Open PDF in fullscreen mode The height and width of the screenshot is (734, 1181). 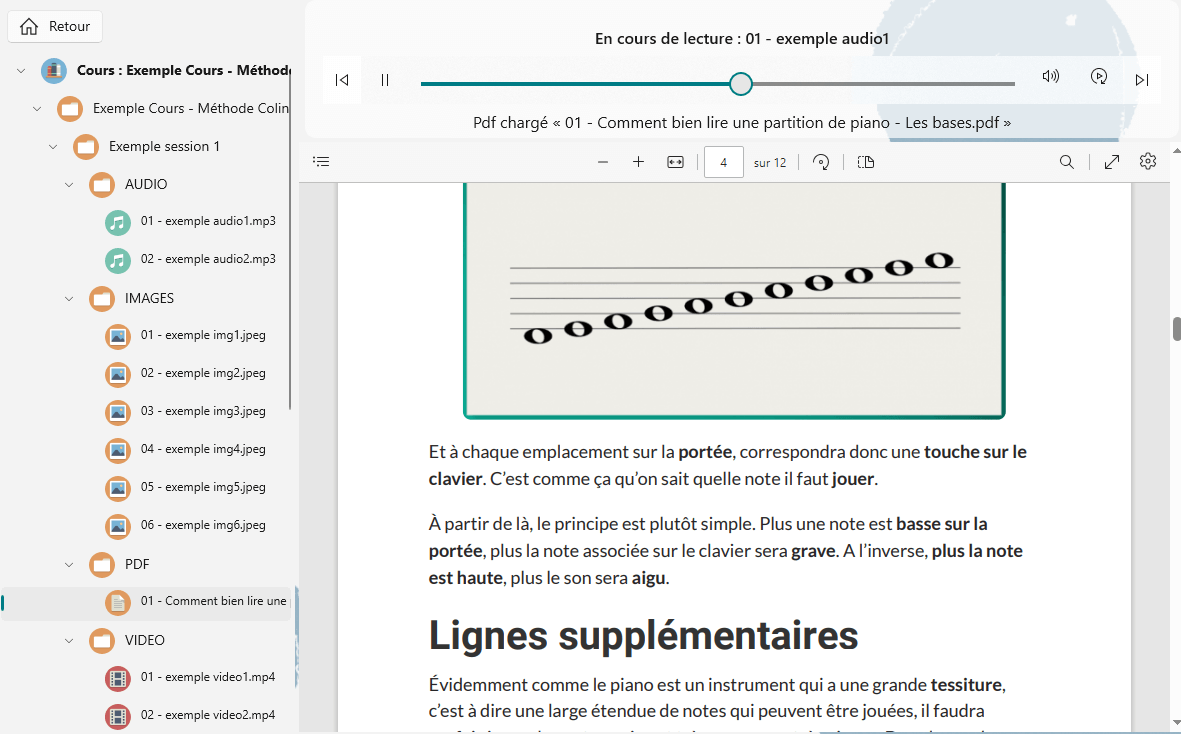click(1112, 162)
